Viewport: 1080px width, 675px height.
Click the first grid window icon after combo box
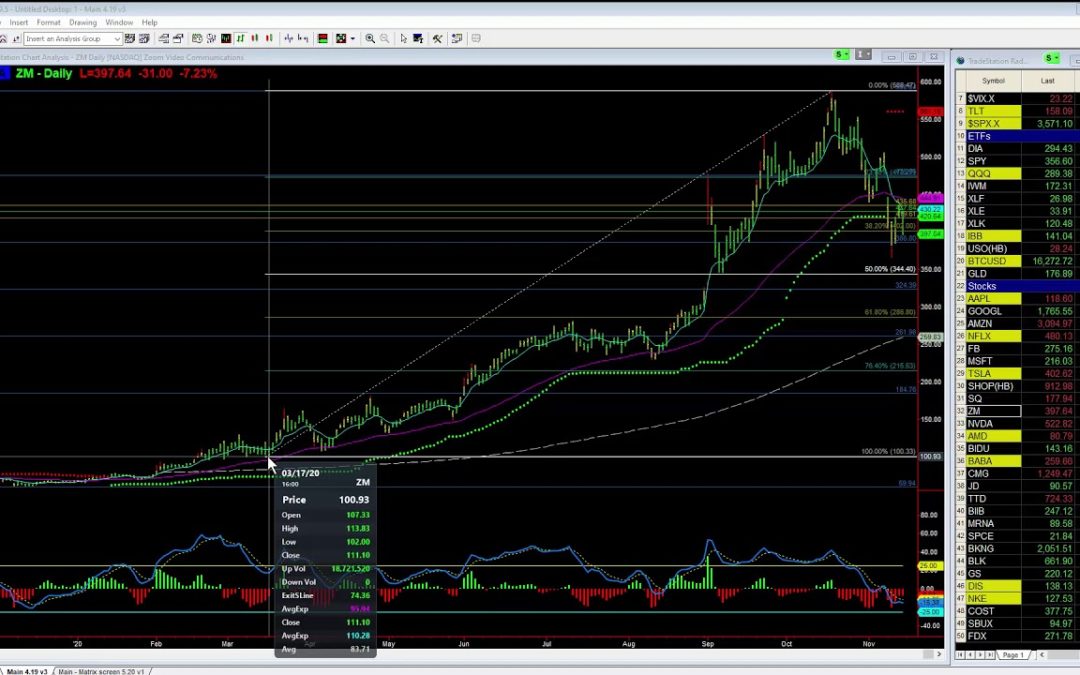[129, 39]
